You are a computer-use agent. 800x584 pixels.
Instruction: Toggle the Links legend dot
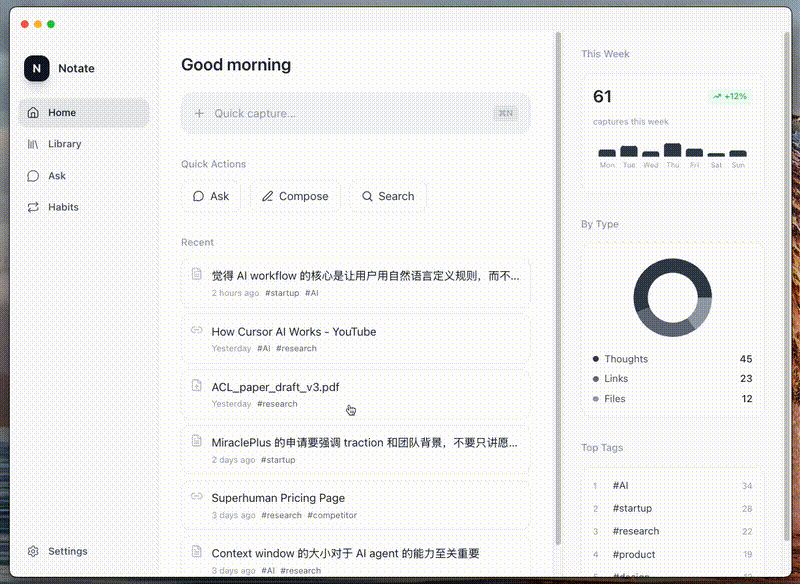click(595, 379)
